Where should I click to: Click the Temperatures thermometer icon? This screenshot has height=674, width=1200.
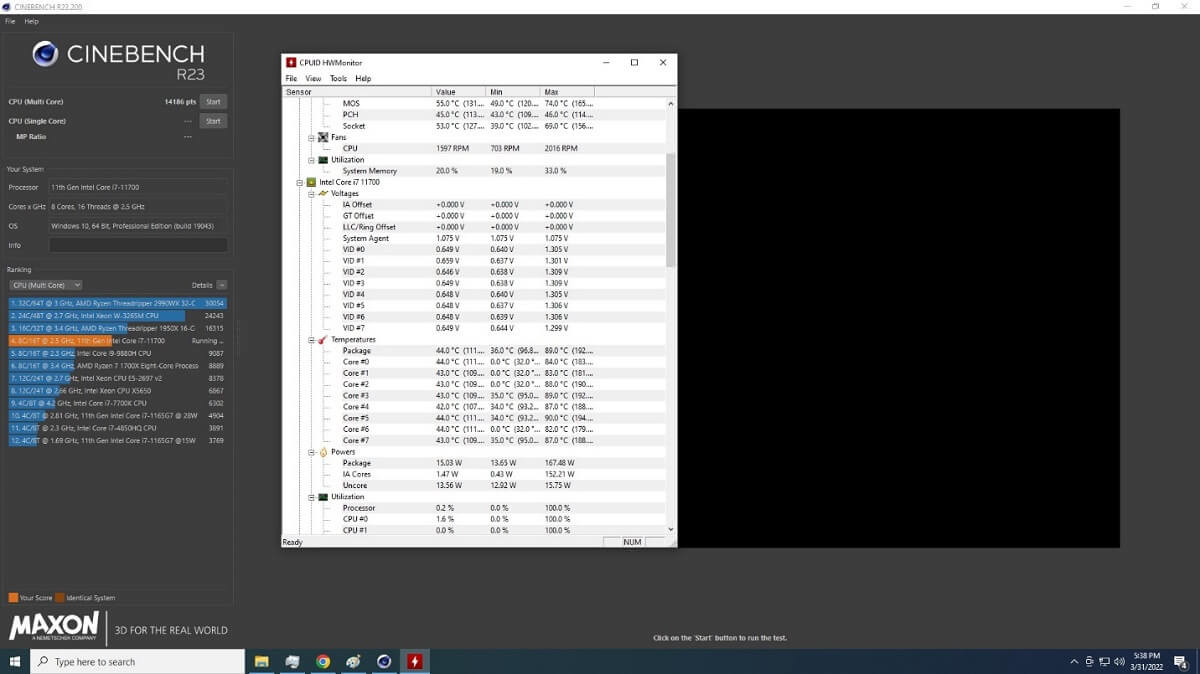(323, 339)
